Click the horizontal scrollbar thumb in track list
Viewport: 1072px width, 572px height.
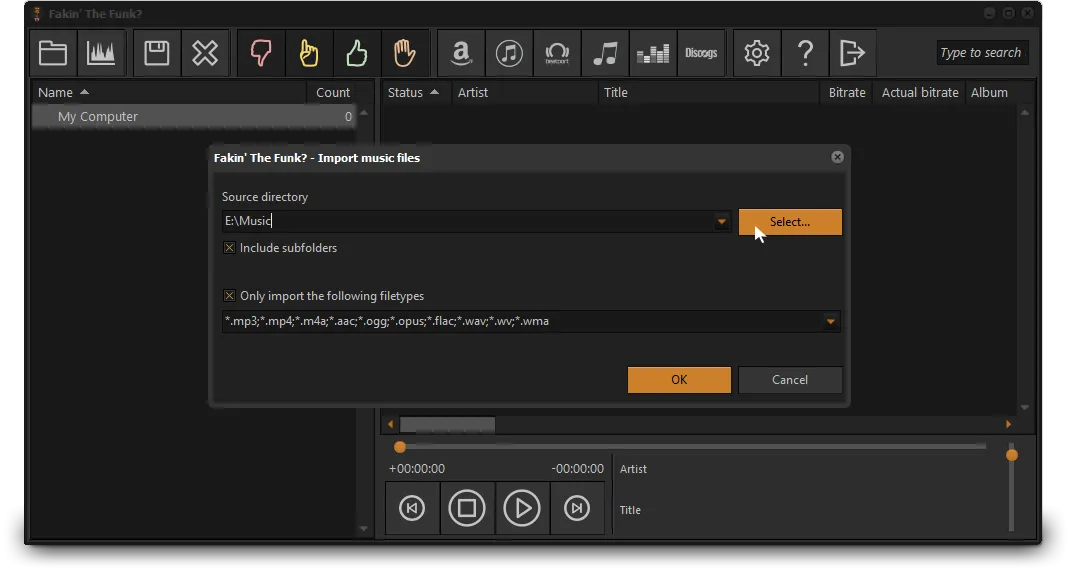point(447,425)
